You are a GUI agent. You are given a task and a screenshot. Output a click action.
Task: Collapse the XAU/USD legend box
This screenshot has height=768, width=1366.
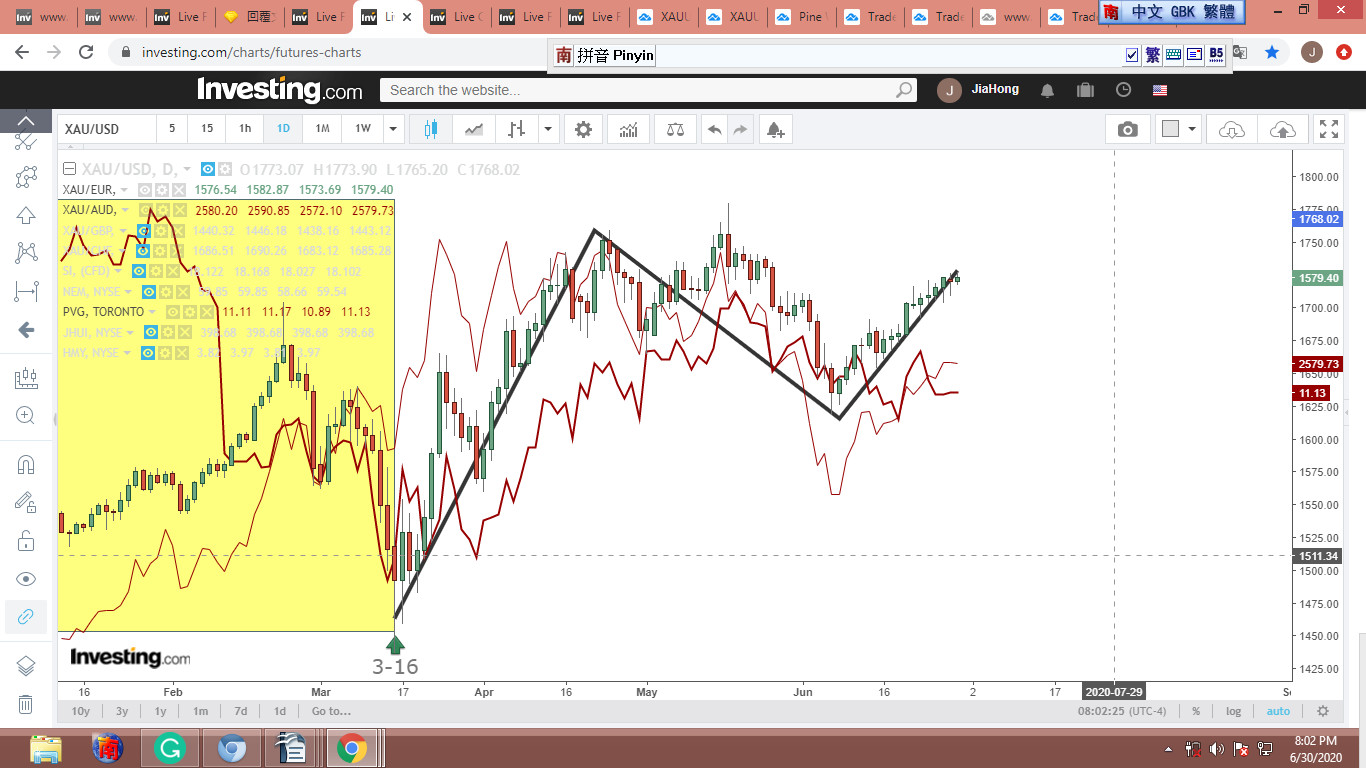69,170
